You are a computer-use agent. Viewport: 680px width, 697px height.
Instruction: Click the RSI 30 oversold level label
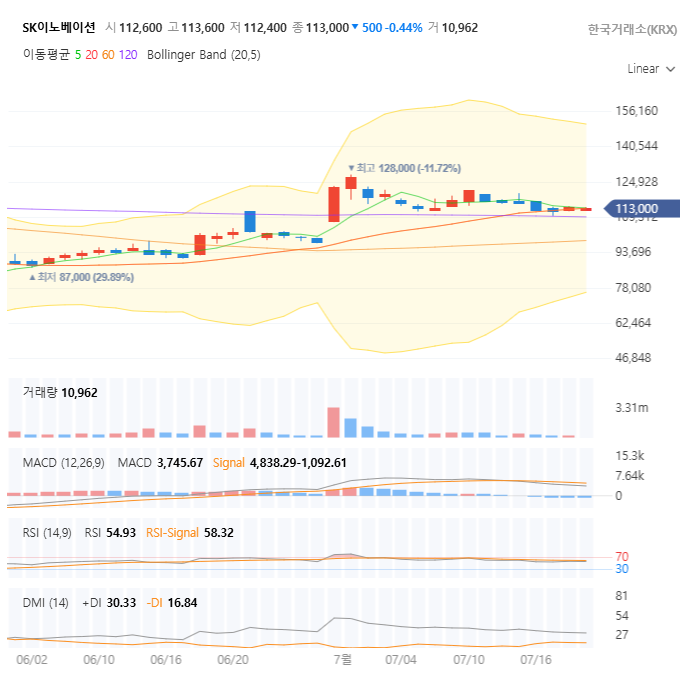click(622, 569)
